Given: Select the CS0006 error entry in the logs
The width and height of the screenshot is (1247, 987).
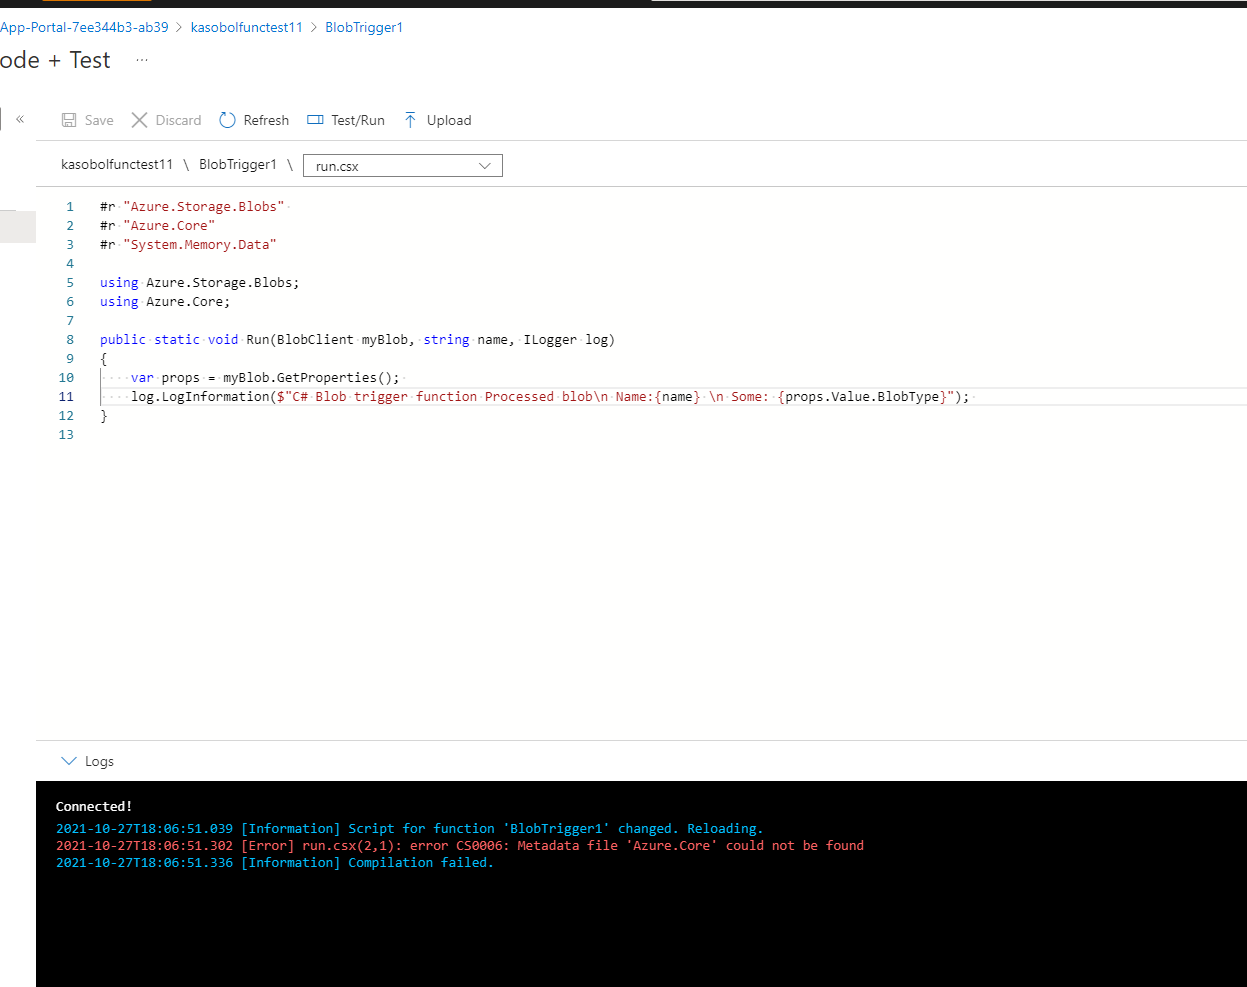Looking at the screenshot, I should [459, 845].
